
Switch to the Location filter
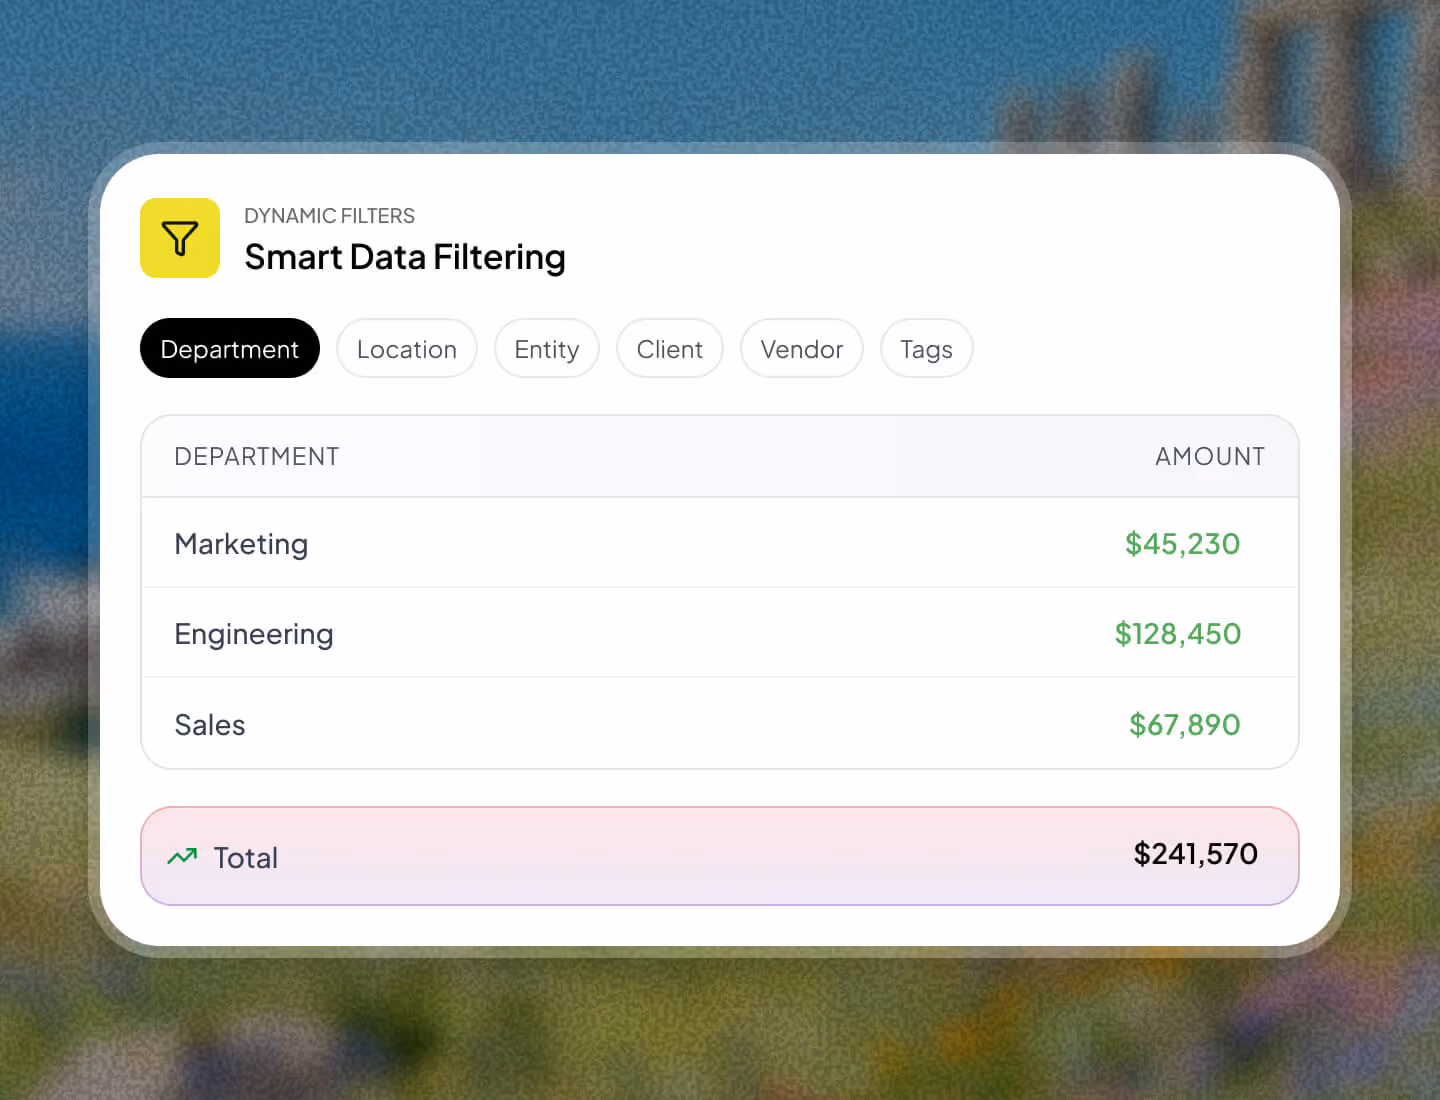[x=406, y=348]
